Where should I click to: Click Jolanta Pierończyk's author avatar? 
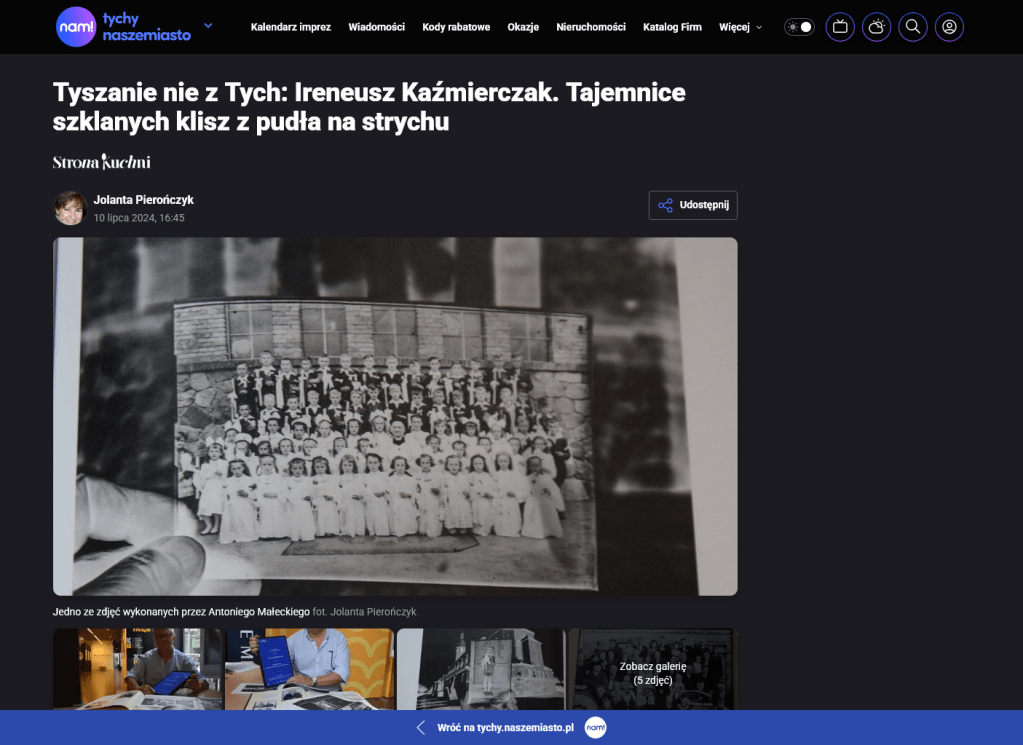click(70, 208)
